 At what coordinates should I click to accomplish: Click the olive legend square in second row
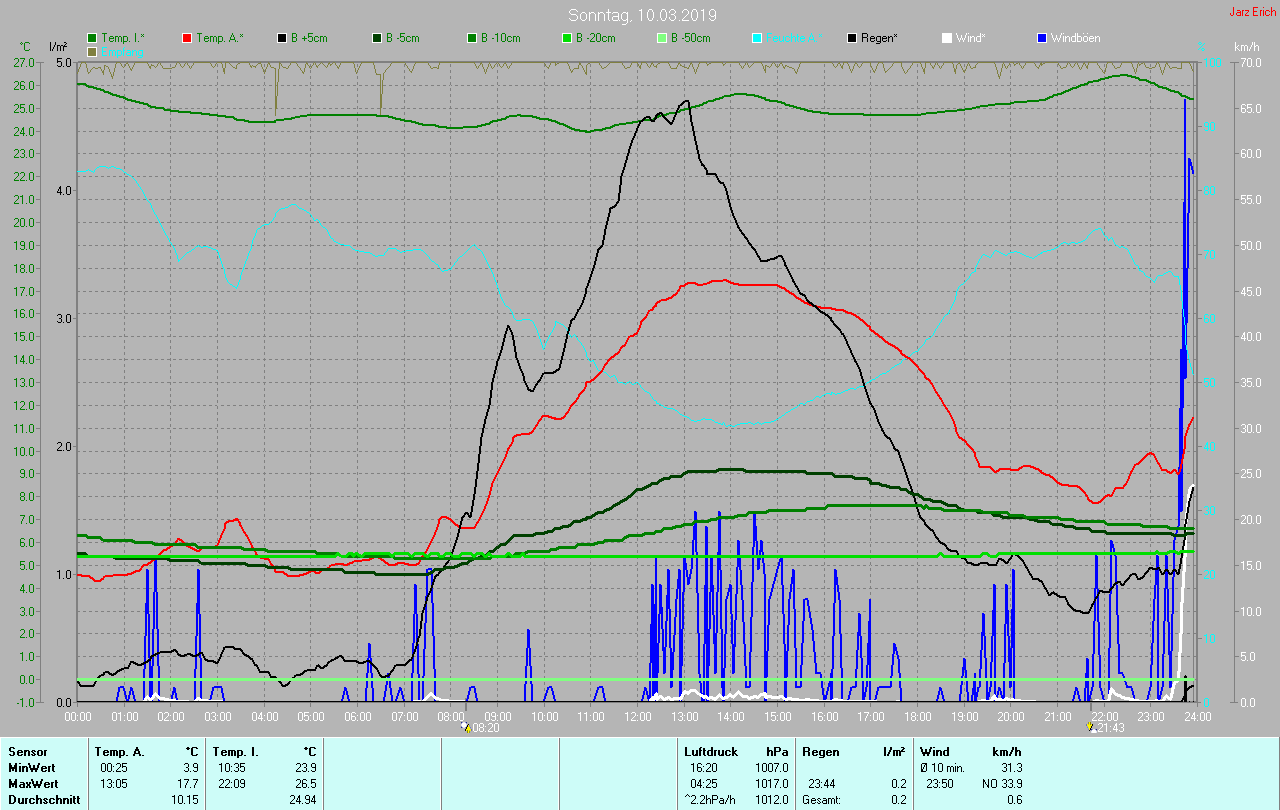point(93,51)
